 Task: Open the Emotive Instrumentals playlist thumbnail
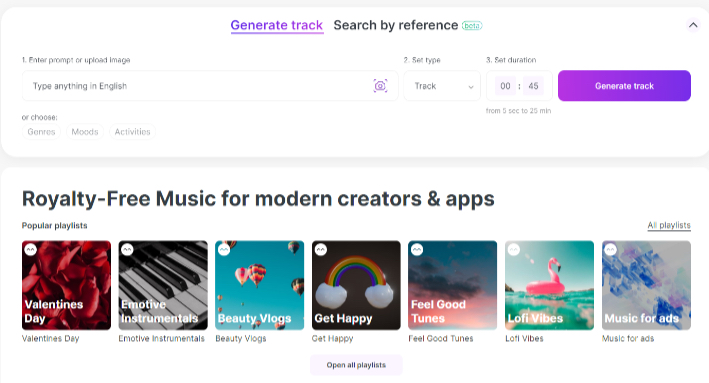pos(163,285)
